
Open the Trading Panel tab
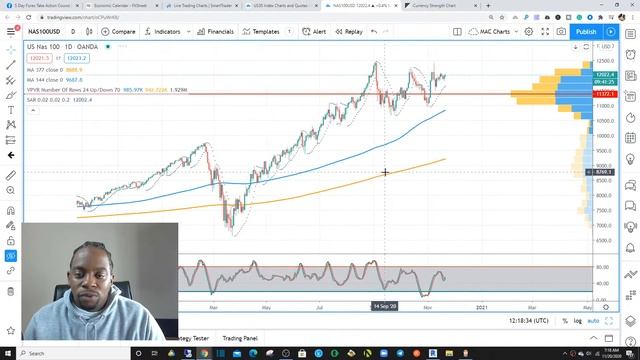click(x=240, y=338)
